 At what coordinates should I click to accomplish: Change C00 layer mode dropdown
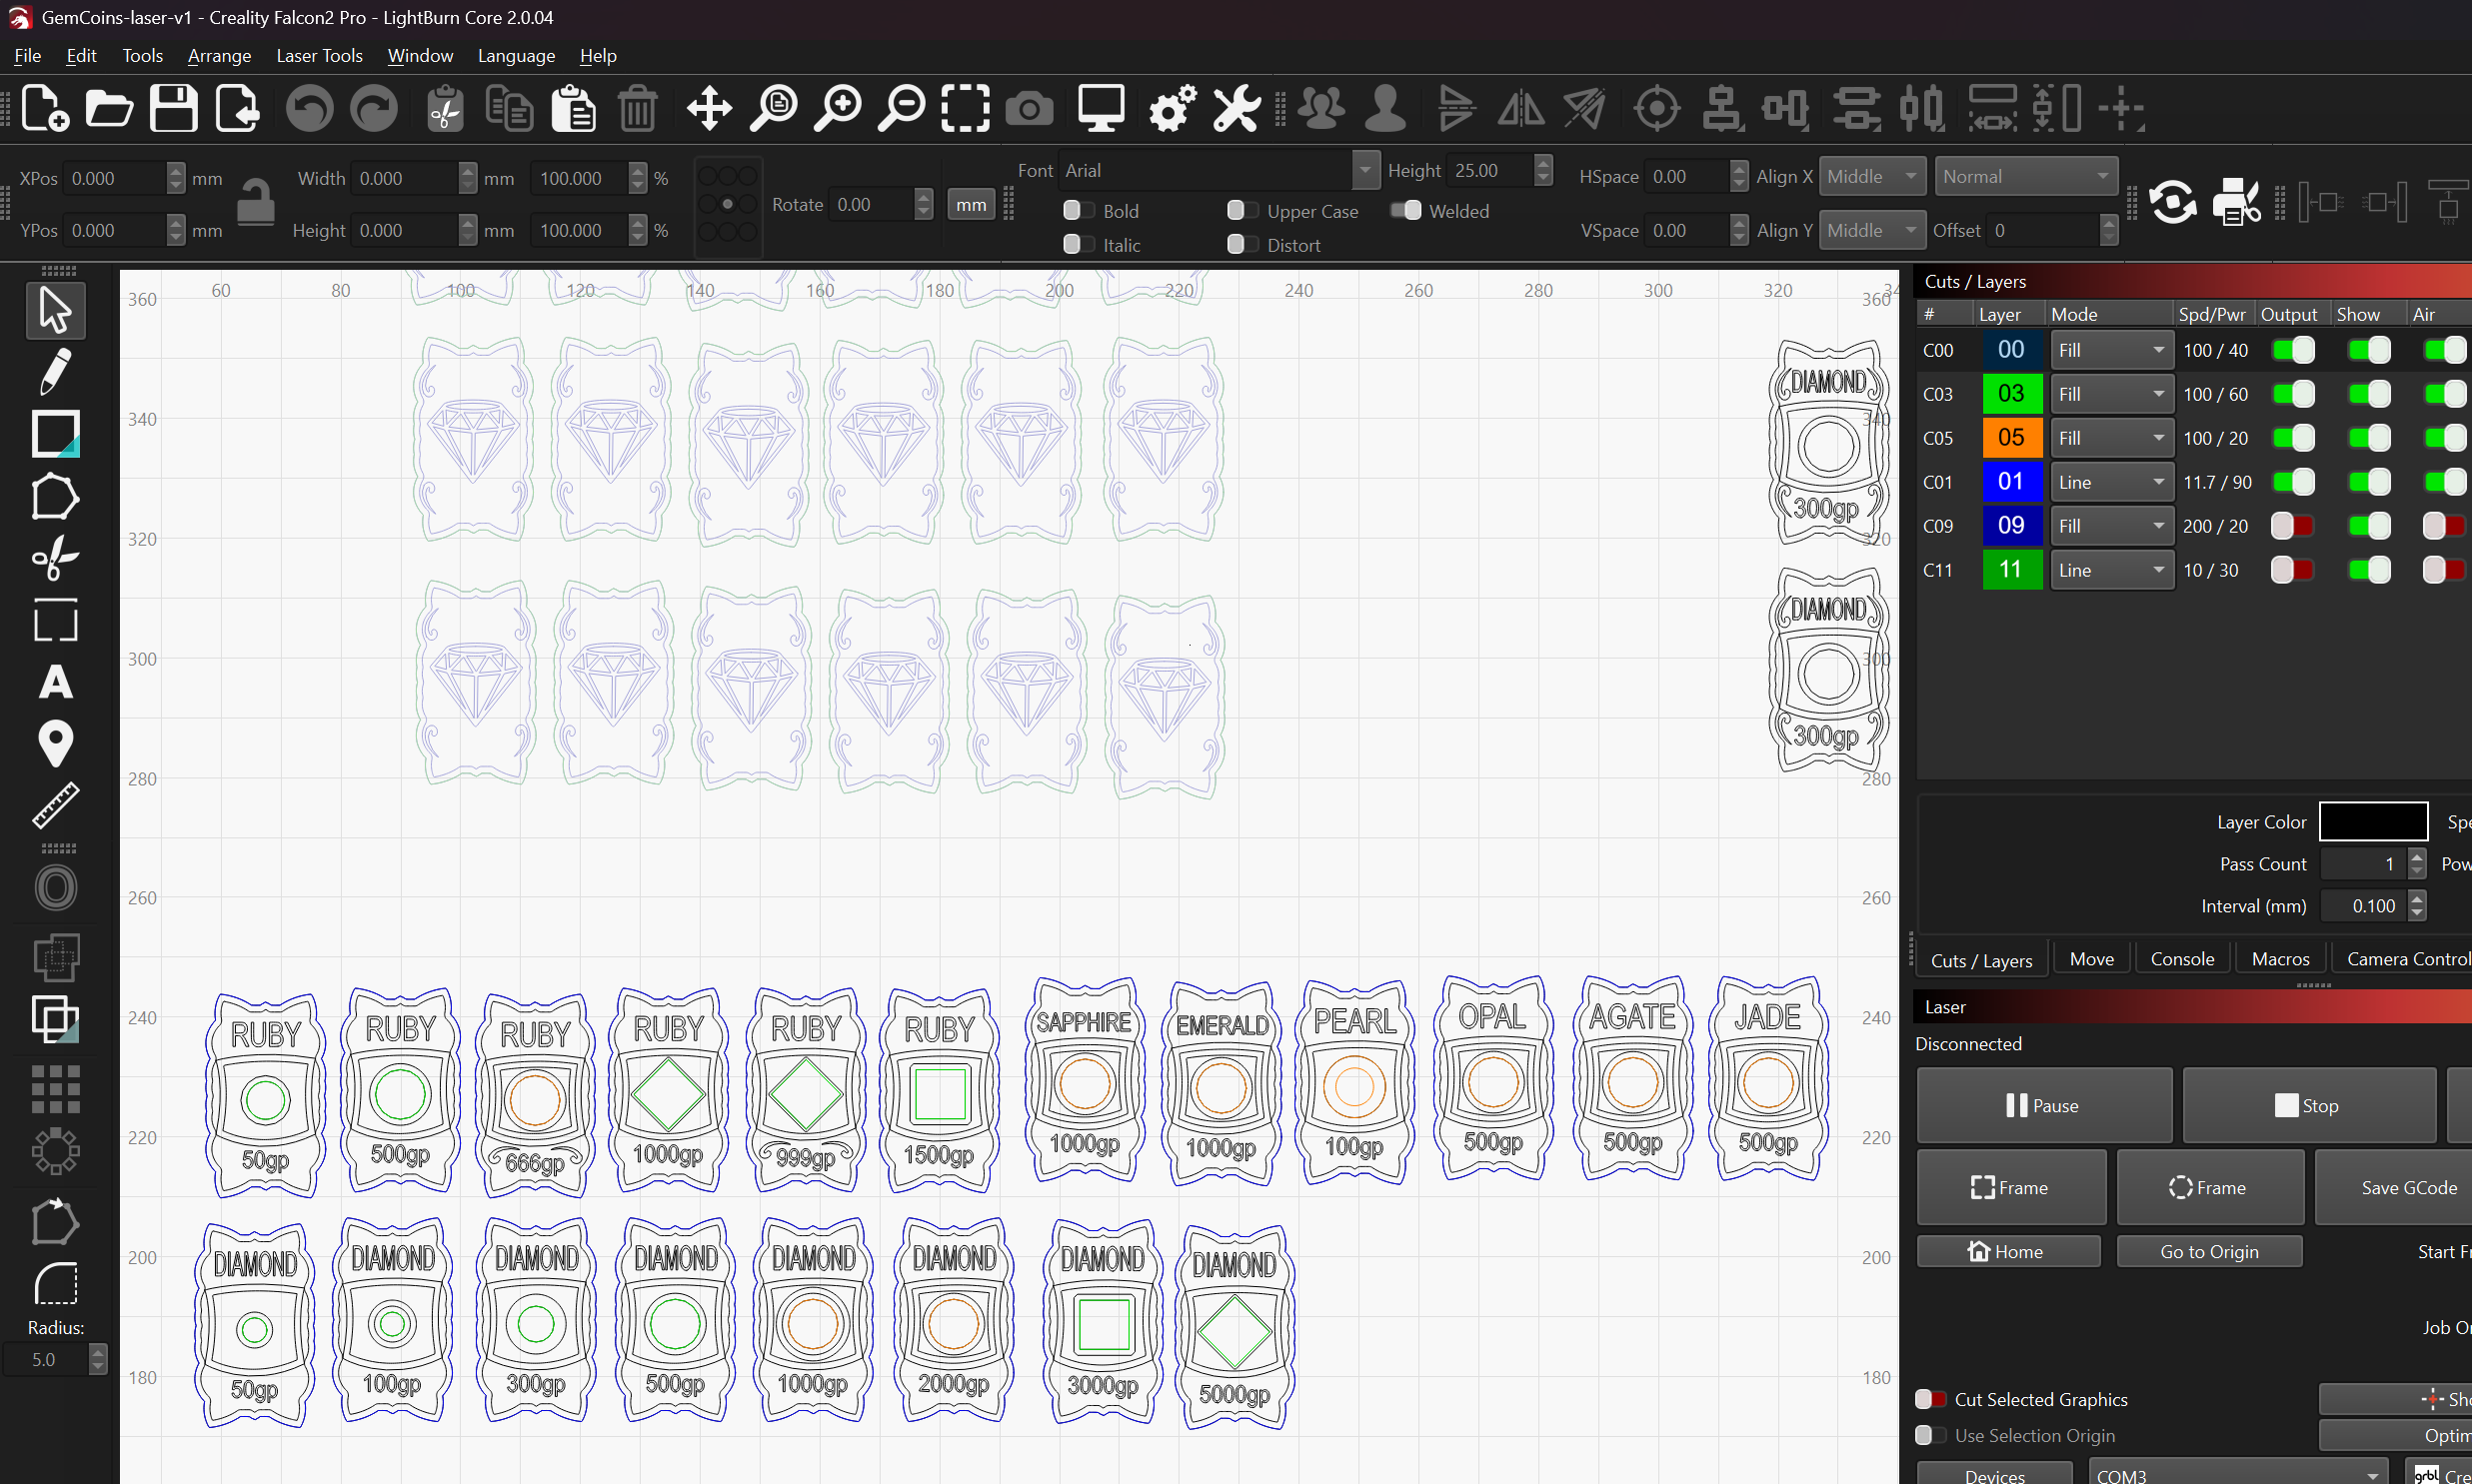pos(2111,350)
